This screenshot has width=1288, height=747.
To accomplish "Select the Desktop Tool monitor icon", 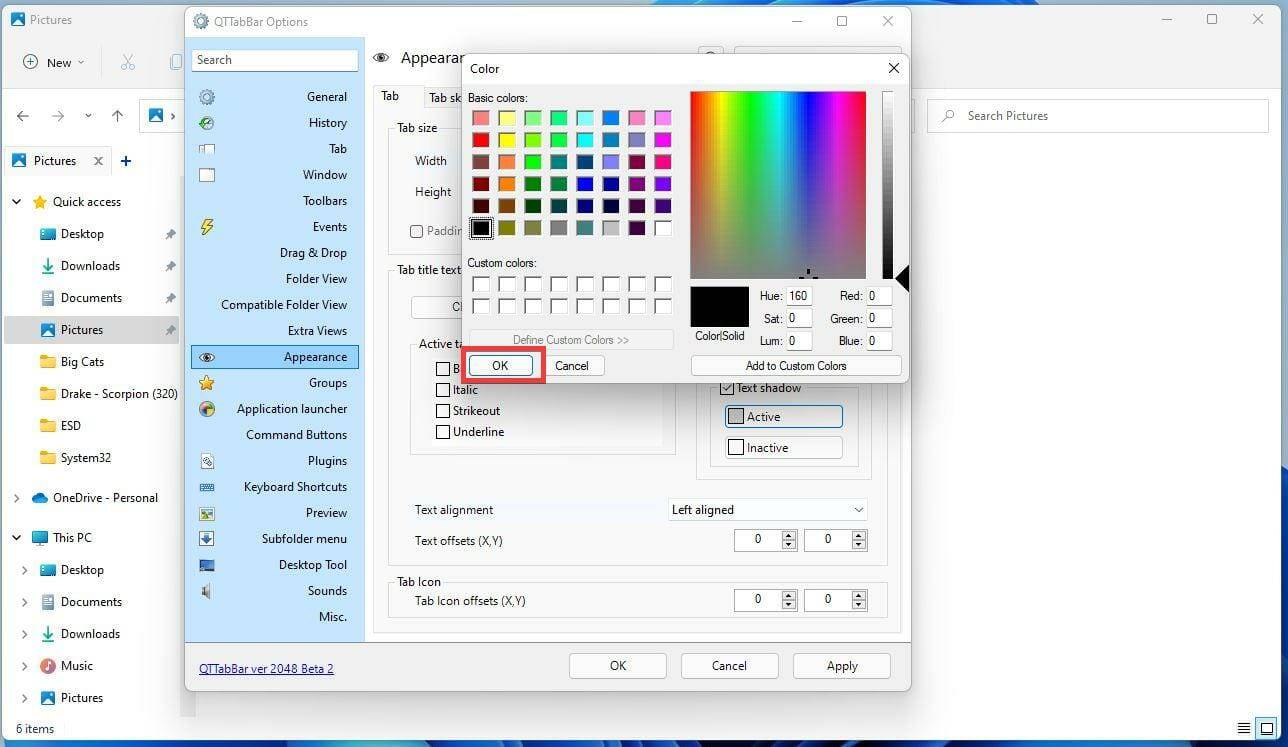I will coord(207,564).
